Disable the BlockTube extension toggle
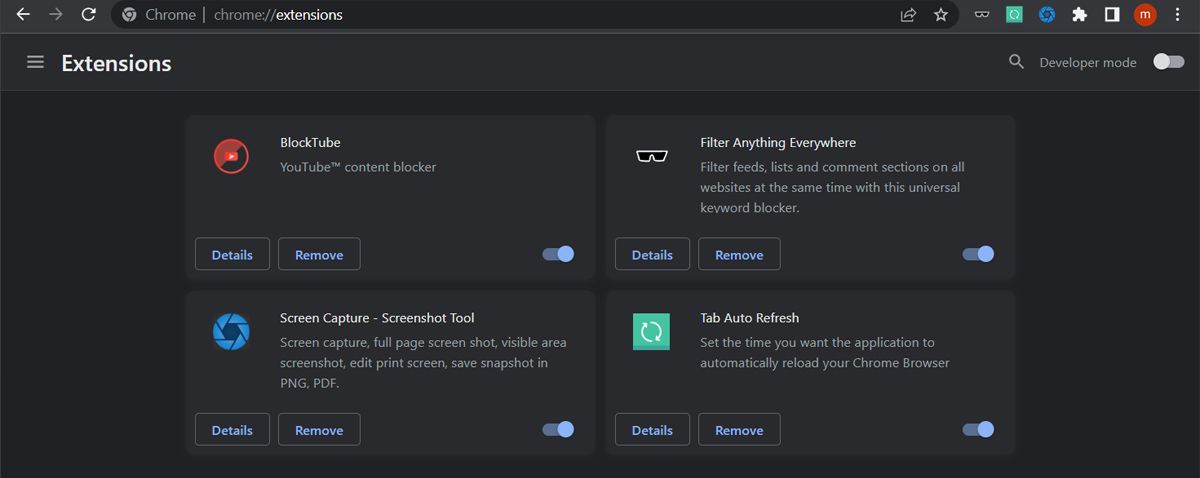Viewport: 1200px width, 478px height. point(558,254)
